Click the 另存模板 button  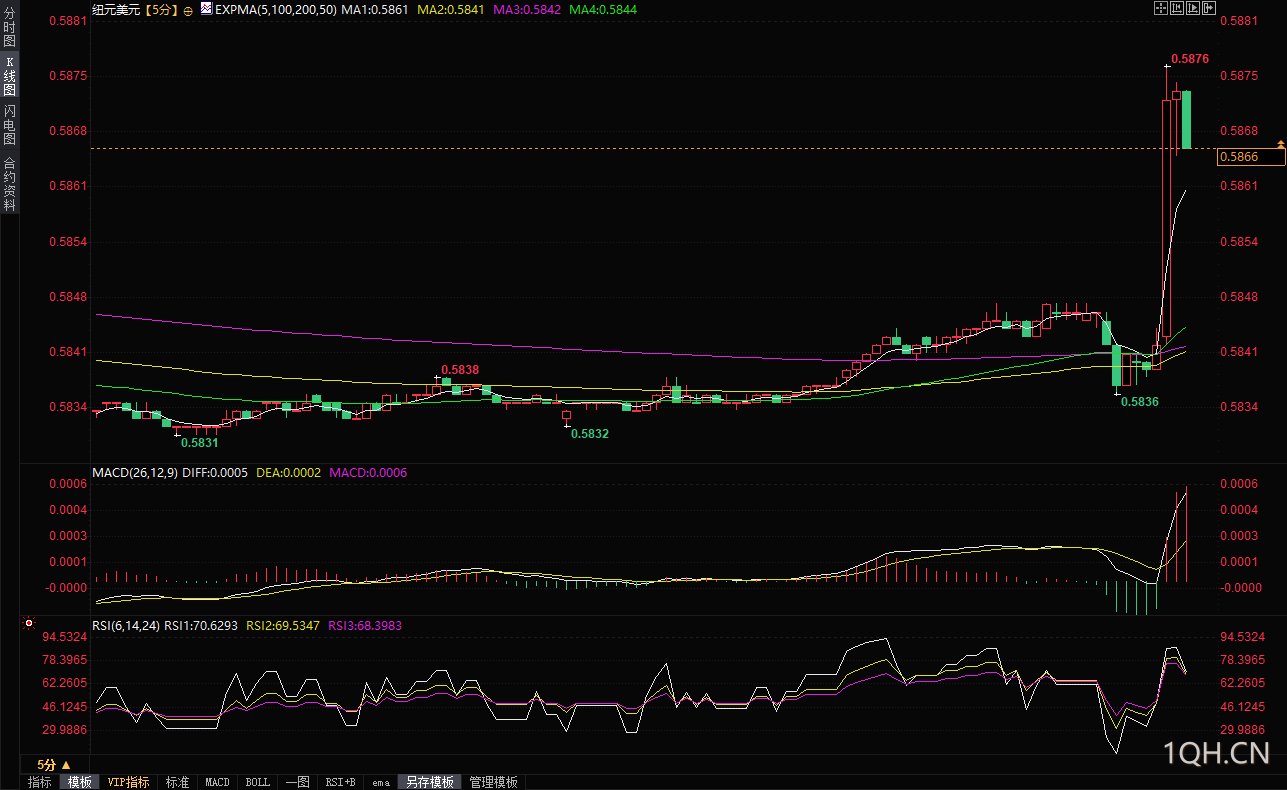(x=430, y=782)
